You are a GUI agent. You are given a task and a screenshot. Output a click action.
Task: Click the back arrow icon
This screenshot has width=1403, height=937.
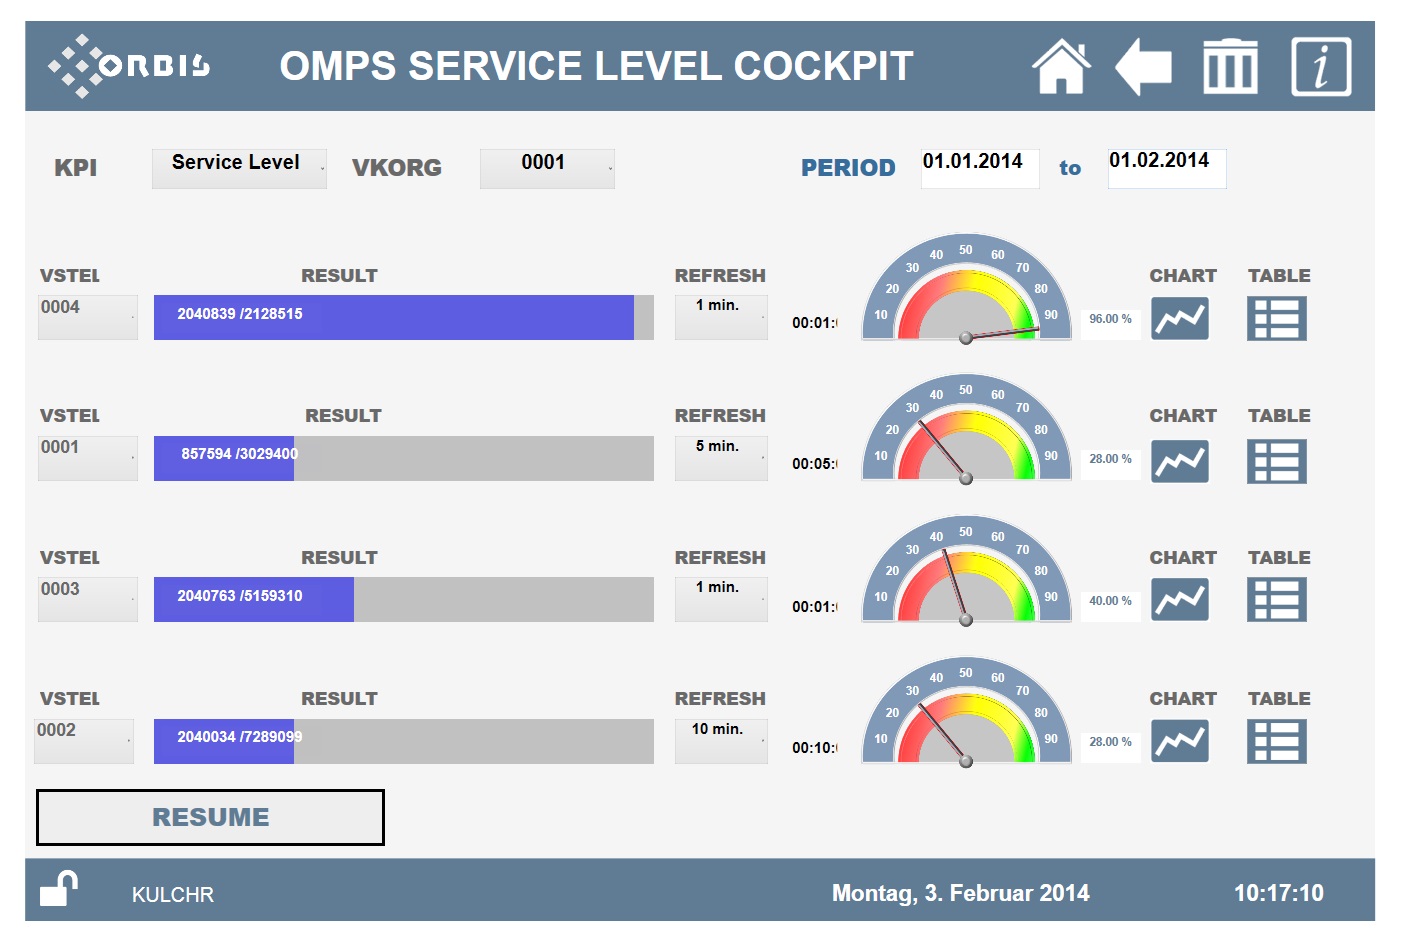point(1143,67)
